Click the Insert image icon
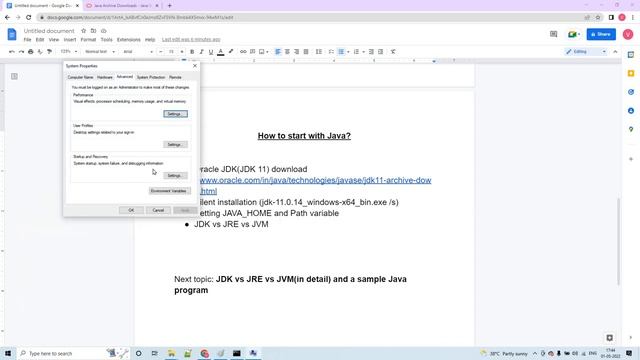This screenshot has width=640, height=360. [262, 52]
